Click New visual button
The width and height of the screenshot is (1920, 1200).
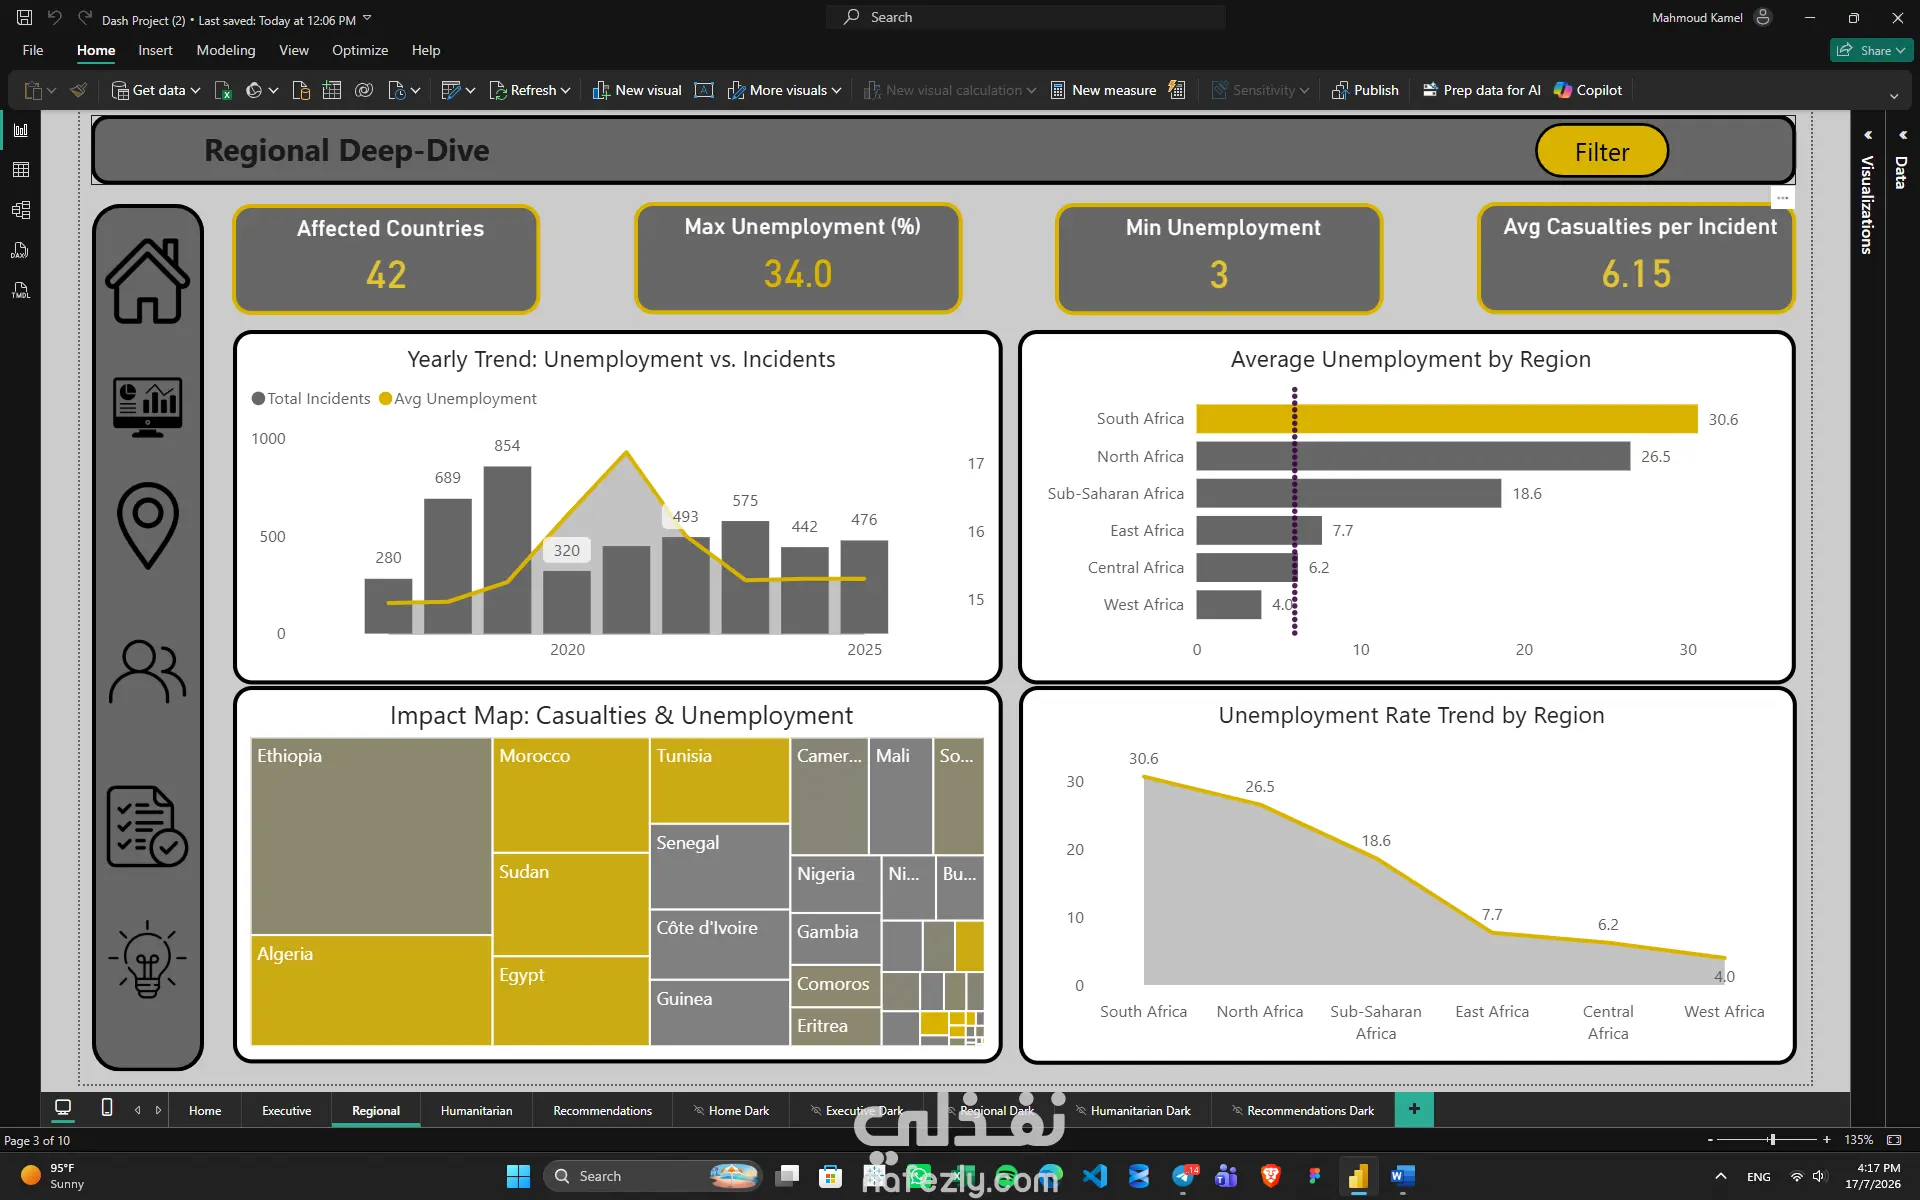click(x=637, y=90)
